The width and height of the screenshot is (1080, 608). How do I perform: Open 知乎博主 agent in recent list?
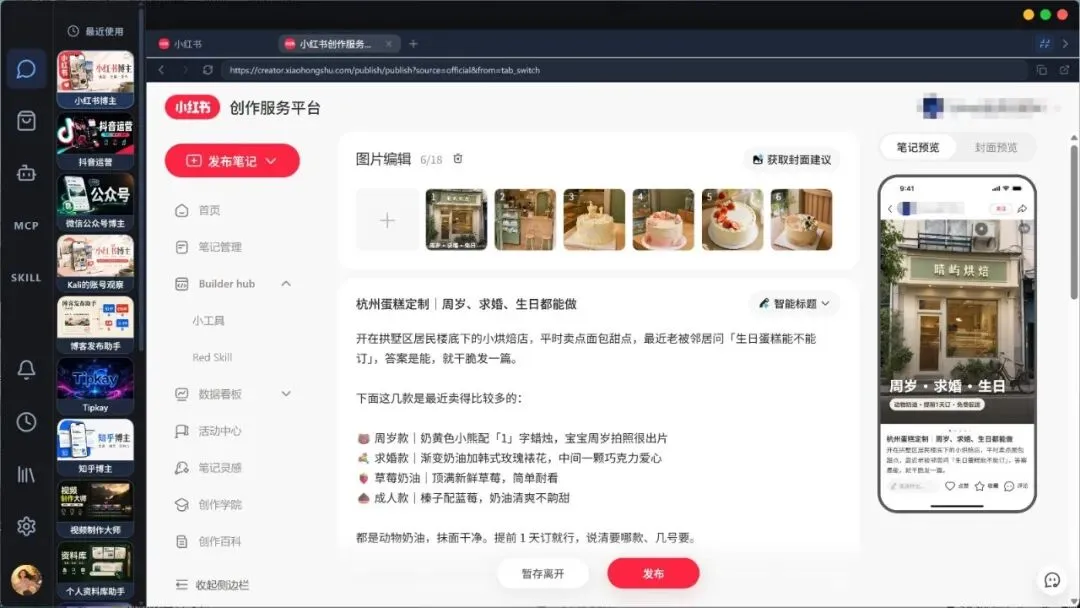pyautogui.click(x=95, y=447)
